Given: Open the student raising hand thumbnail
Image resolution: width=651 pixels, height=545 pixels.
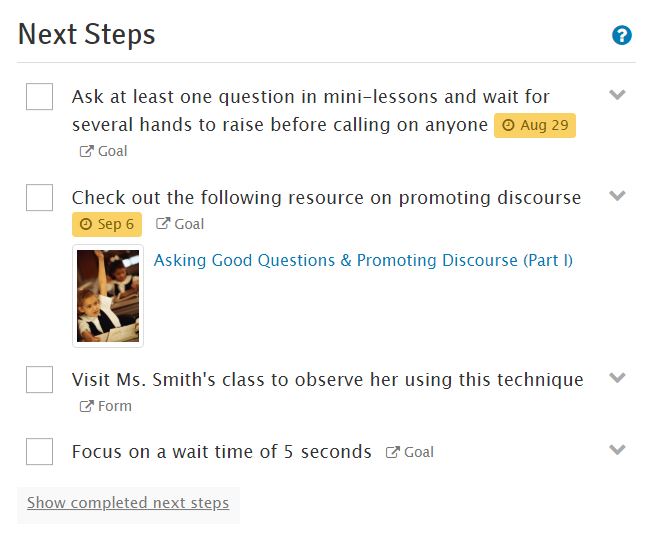Looking at the screenshot, I should [x=108, y=296].
